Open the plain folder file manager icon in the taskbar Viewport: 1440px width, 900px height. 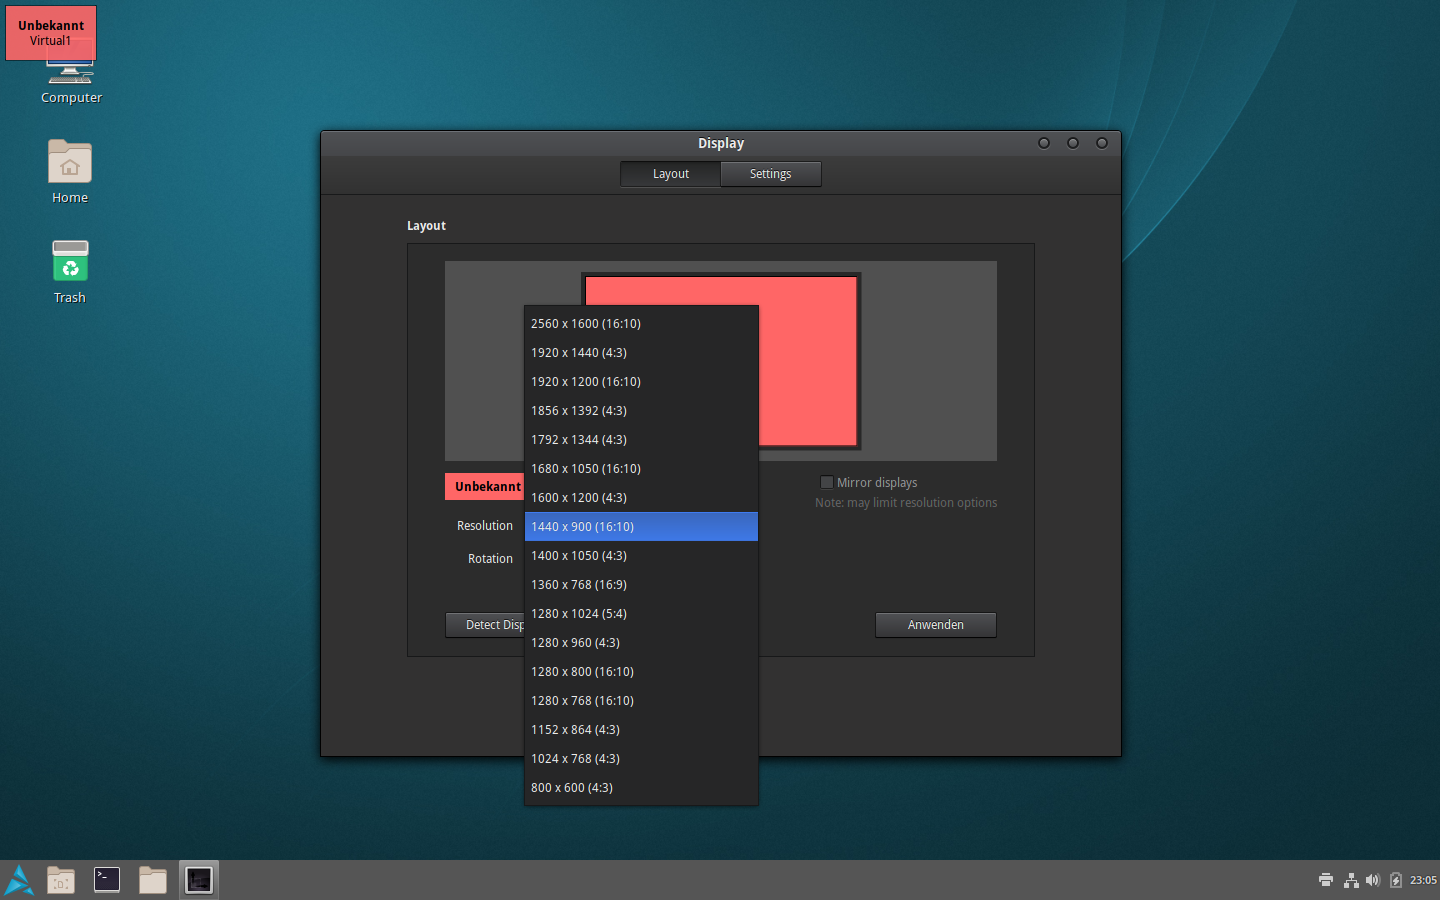[153, 880]
